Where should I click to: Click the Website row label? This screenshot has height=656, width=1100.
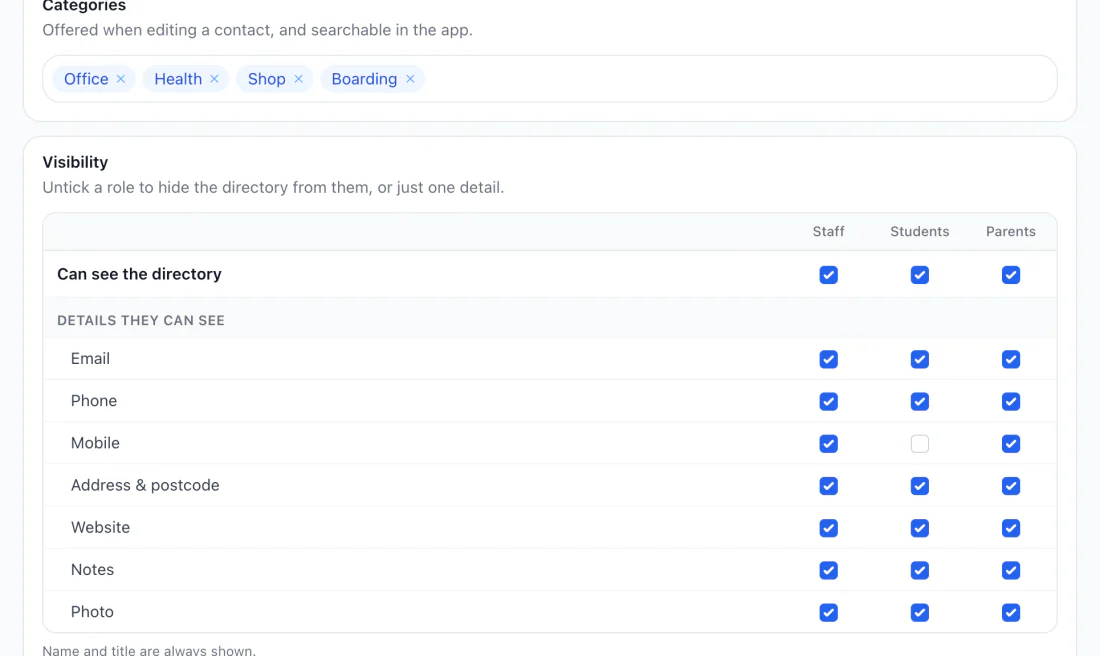tap(100, 527)
